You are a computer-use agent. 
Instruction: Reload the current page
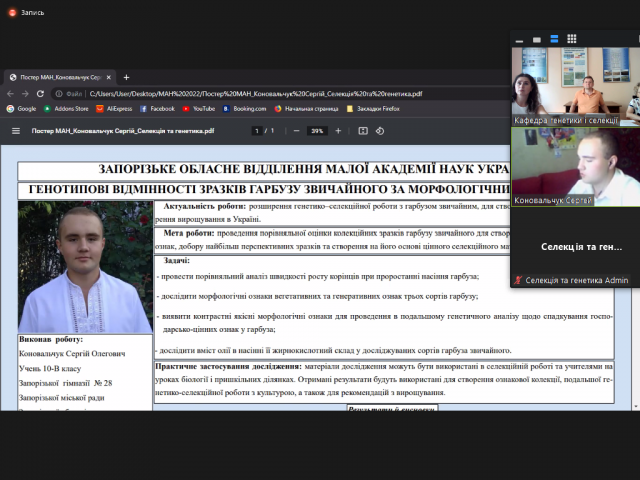click(x=40, y=93)
